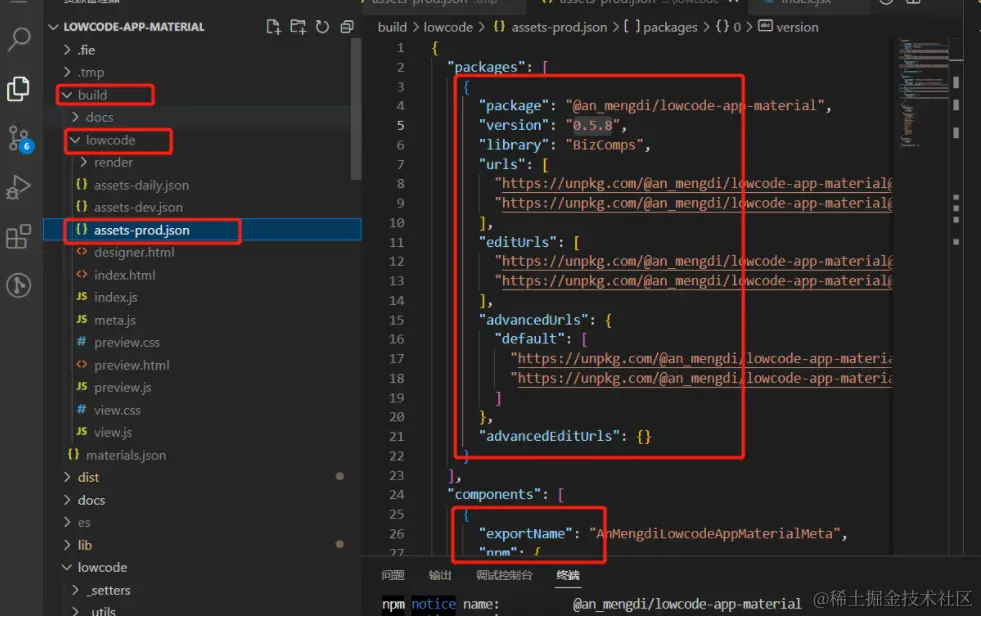Switch to the 输出 (Output) panel tab
This screenshot has height=617, width=981.
tap(440, 575)
